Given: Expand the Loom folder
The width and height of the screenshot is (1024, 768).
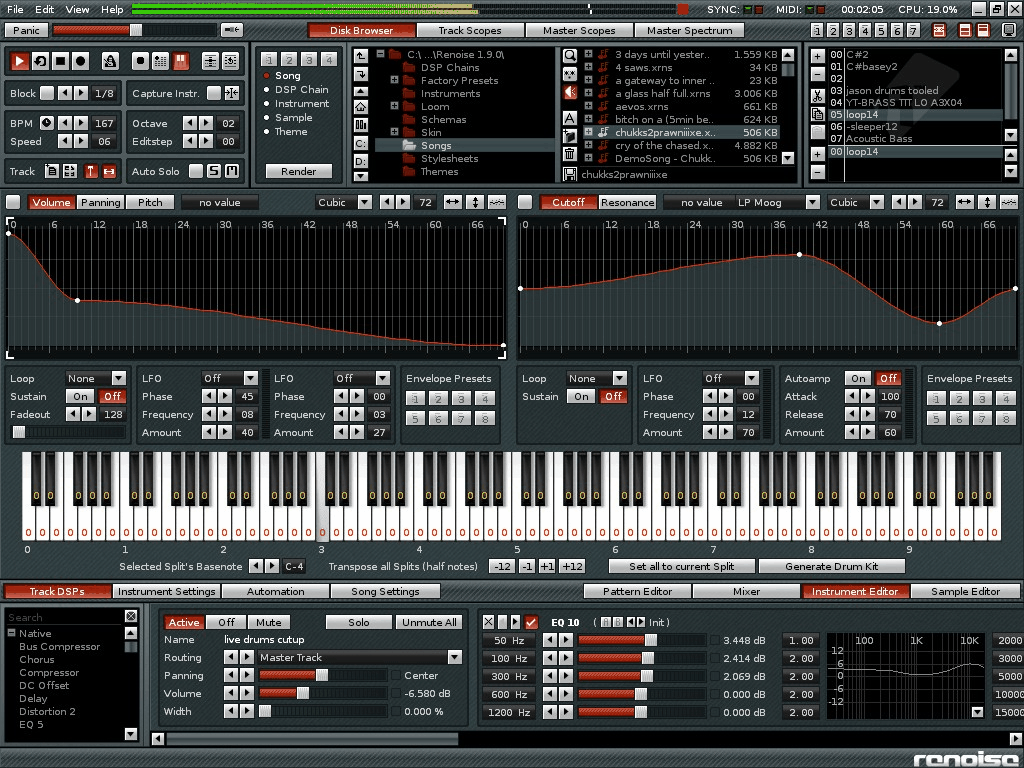Looking at the screenshot, I should 394,106.
